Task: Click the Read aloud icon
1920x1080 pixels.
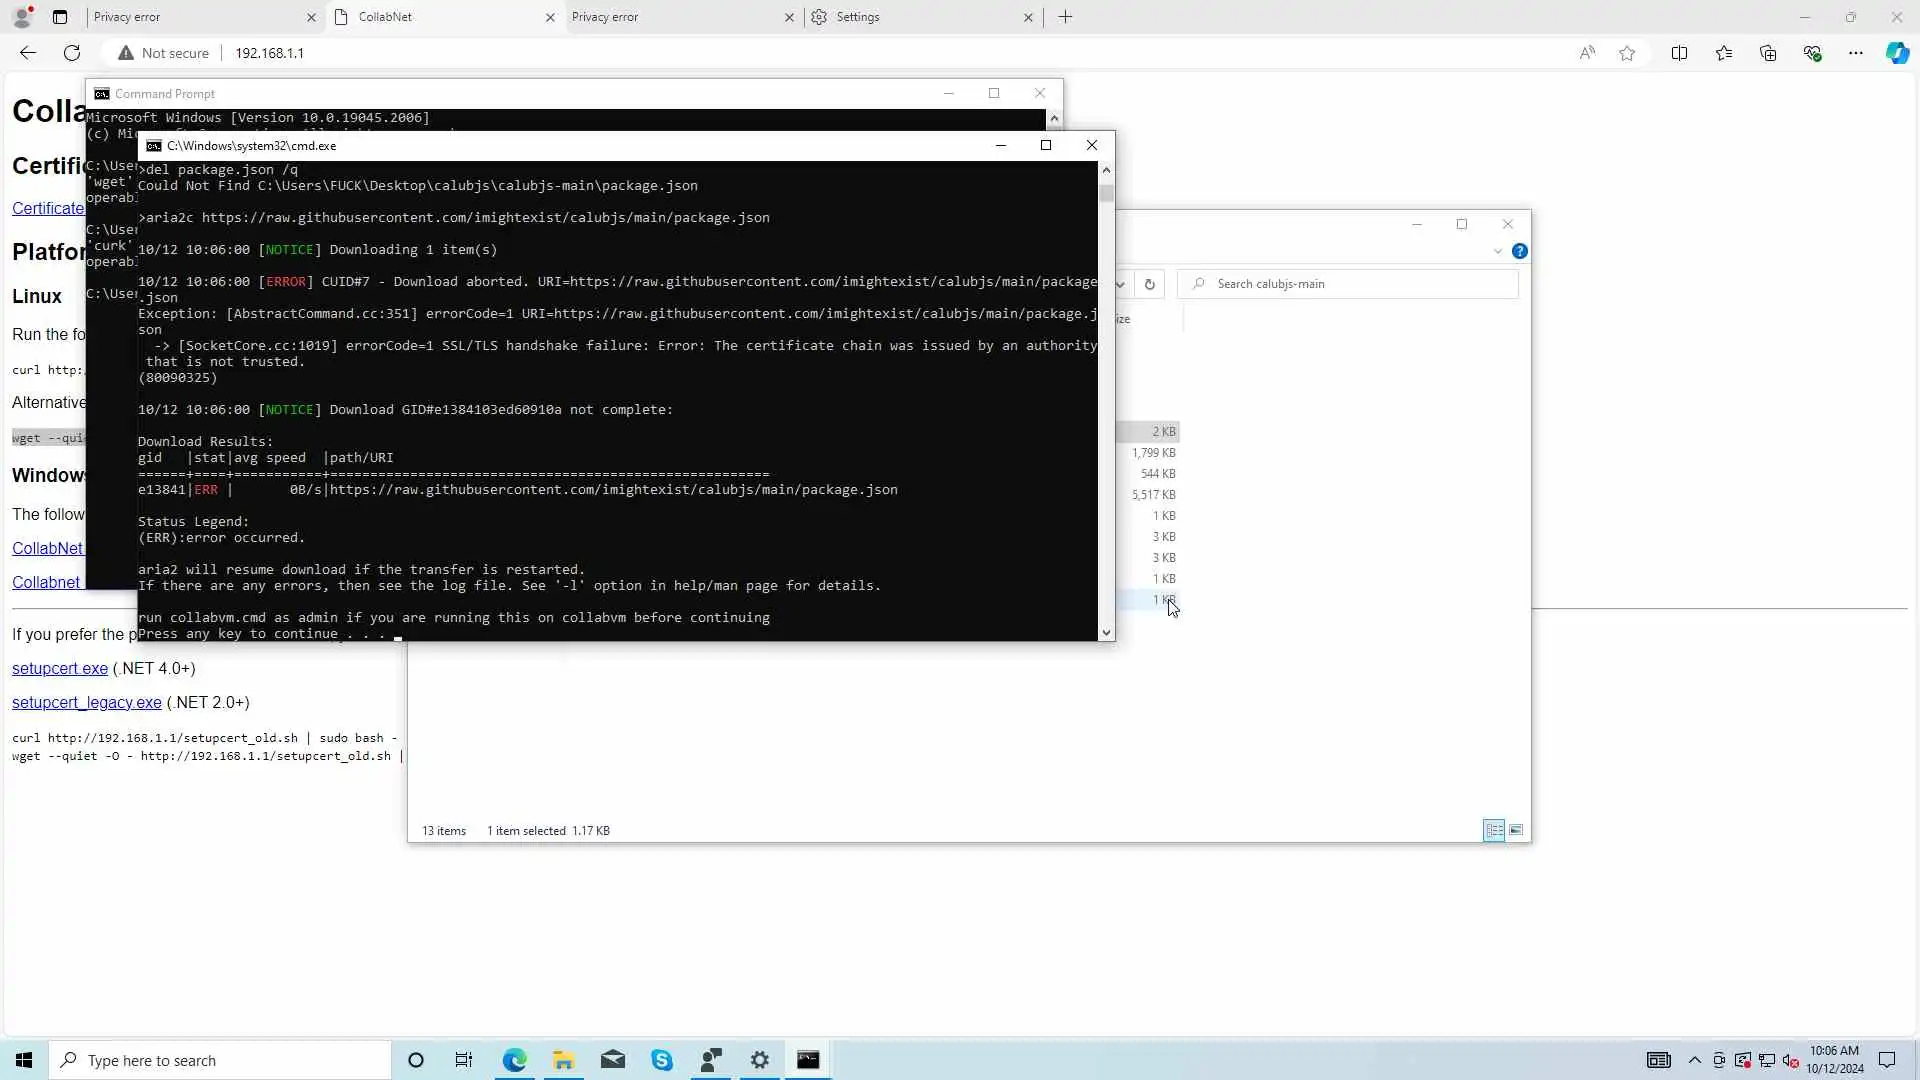Action: pos(1587,53)
